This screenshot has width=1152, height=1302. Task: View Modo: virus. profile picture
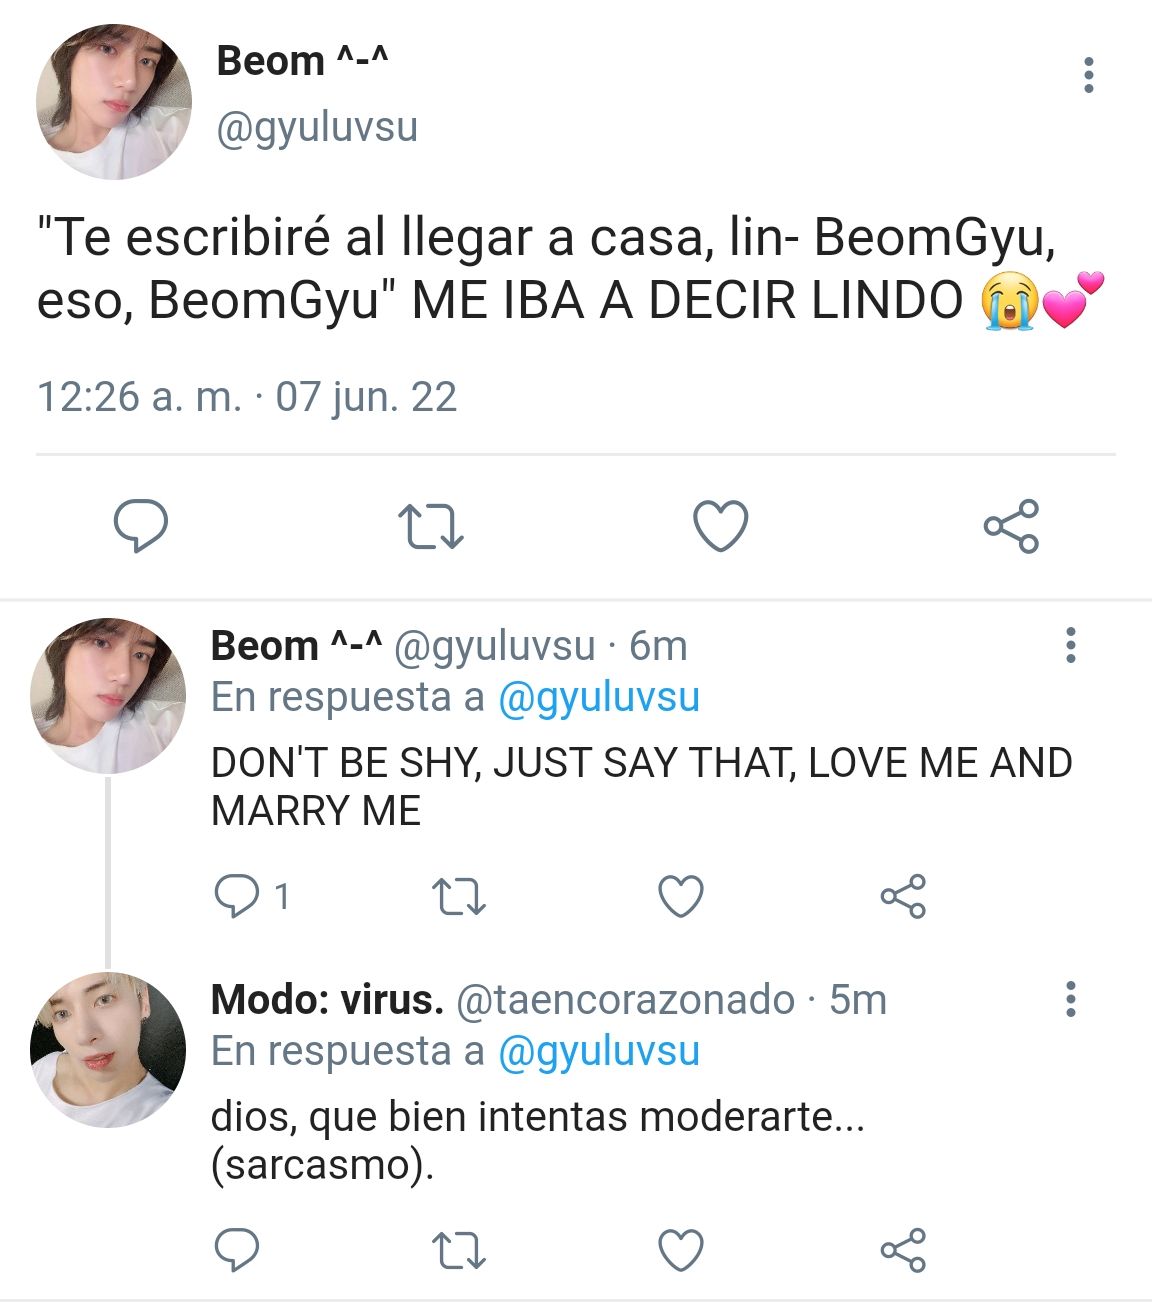[108, 1049]
